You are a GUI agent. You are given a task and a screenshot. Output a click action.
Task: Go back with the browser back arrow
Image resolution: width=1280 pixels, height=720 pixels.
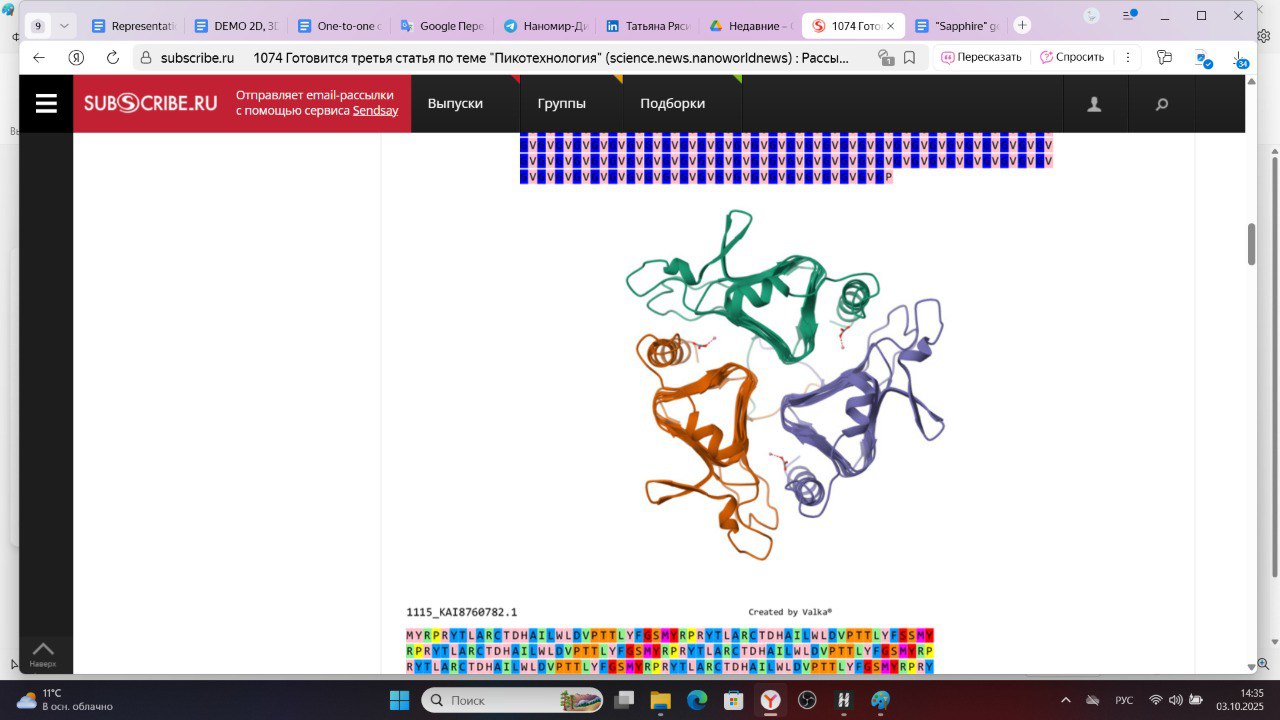tap(39, 58)
